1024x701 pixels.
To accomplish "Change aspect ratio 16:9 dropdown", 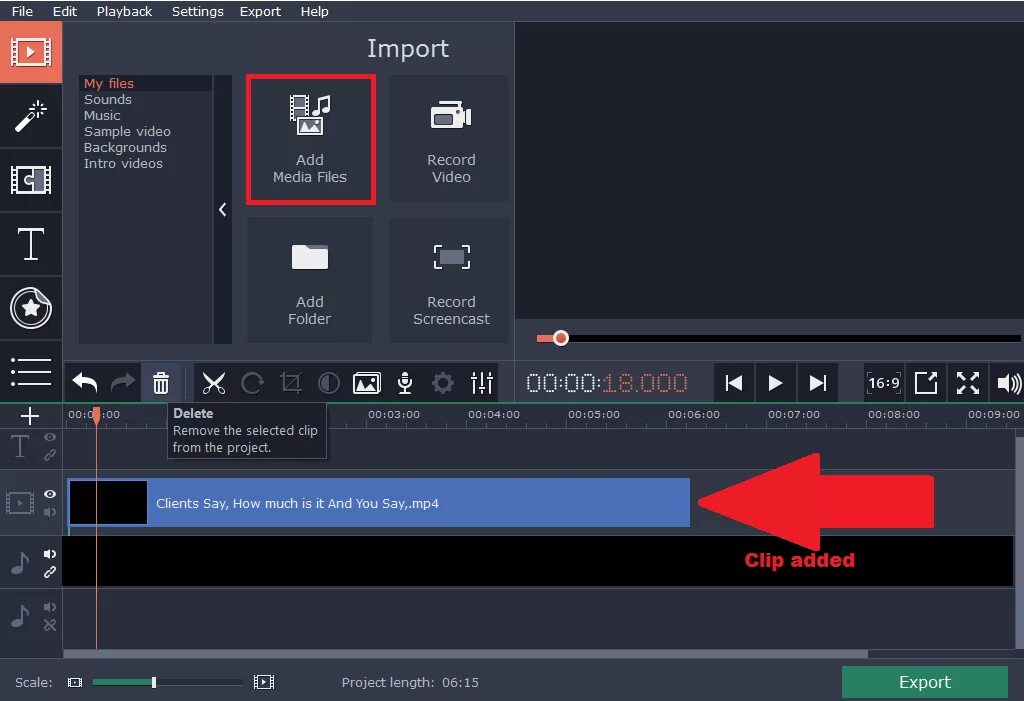I will (884, 383).
